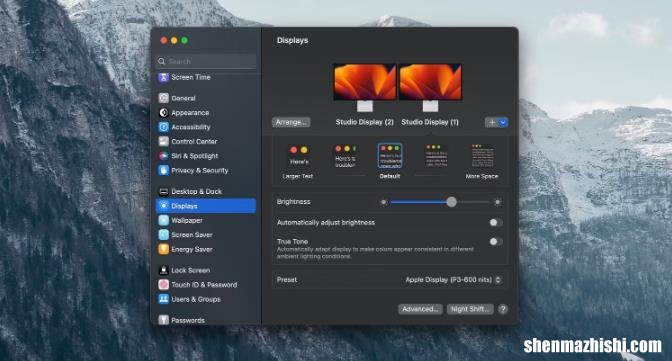672x361 pixels.
Task: Click the Night Shift... button
Action: pyautogui.click(x=470, y=309)
